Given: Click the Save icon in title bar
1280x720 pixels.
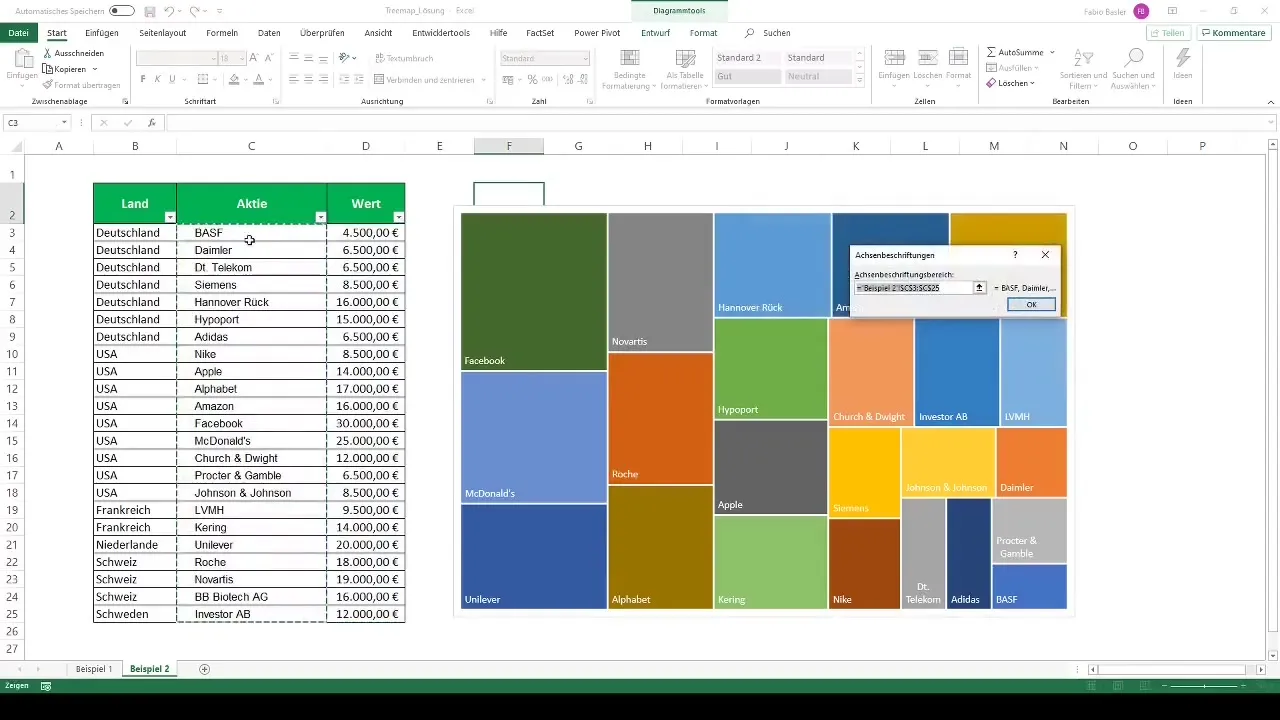Looking at the screenshot, I should tap(149, 11).
